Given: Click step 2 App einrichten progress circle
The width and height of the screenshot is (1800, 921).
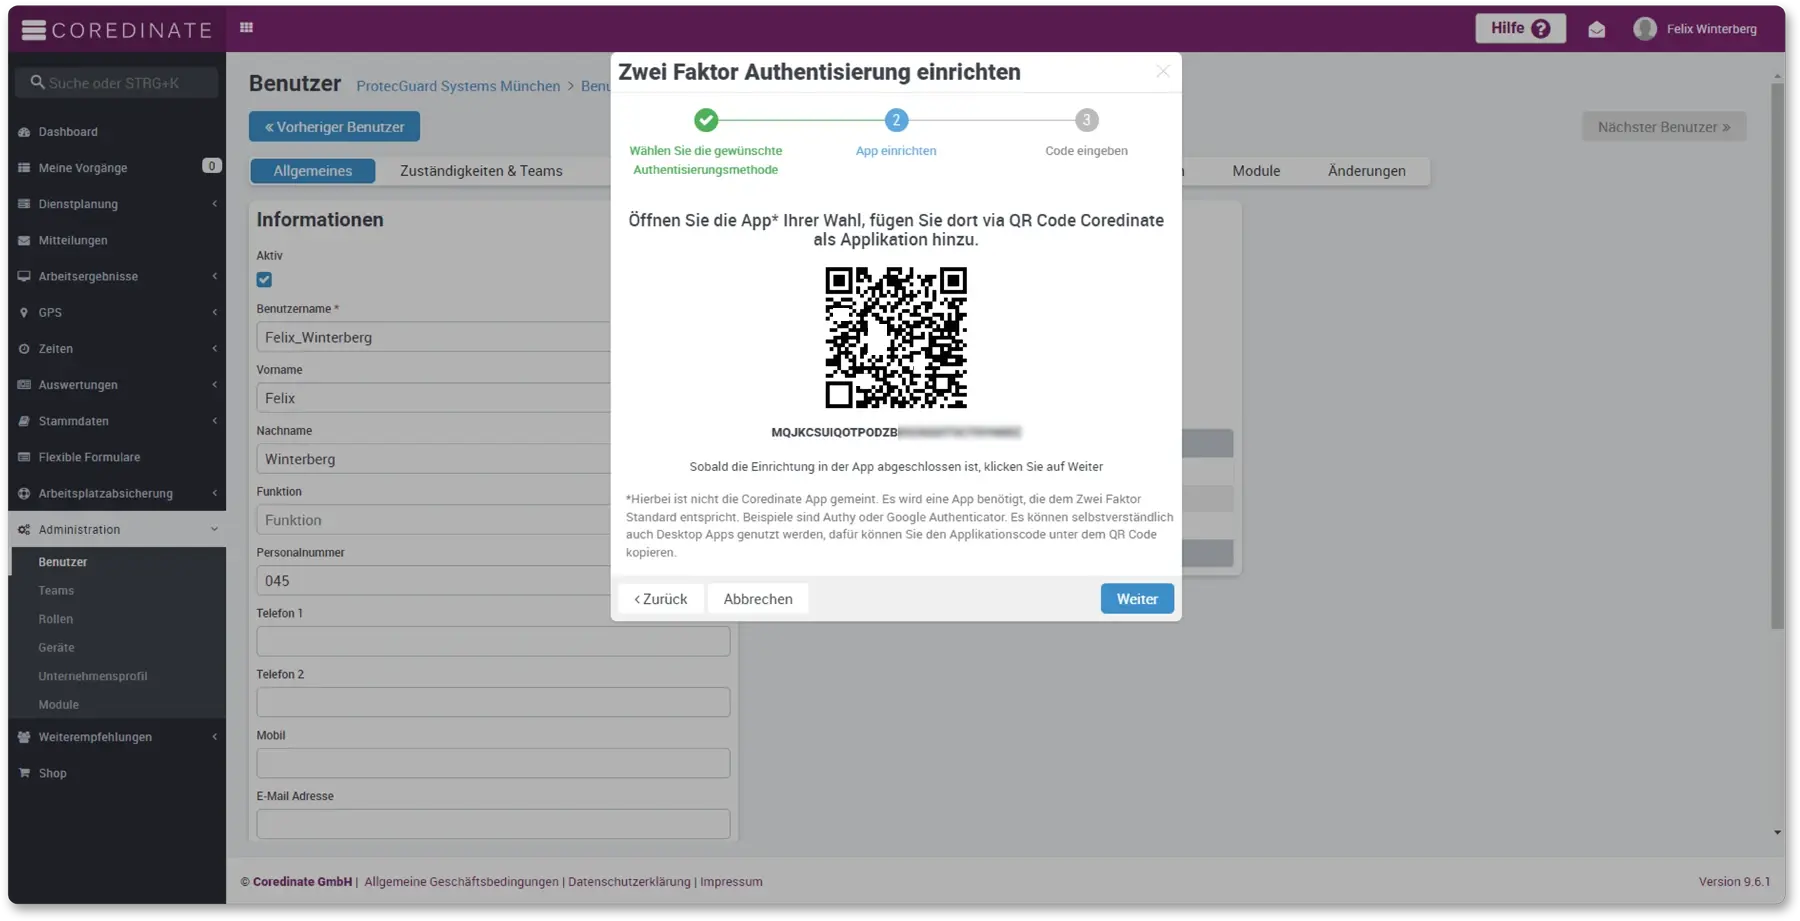Looking at the screenshot, I should coord(895,120).
